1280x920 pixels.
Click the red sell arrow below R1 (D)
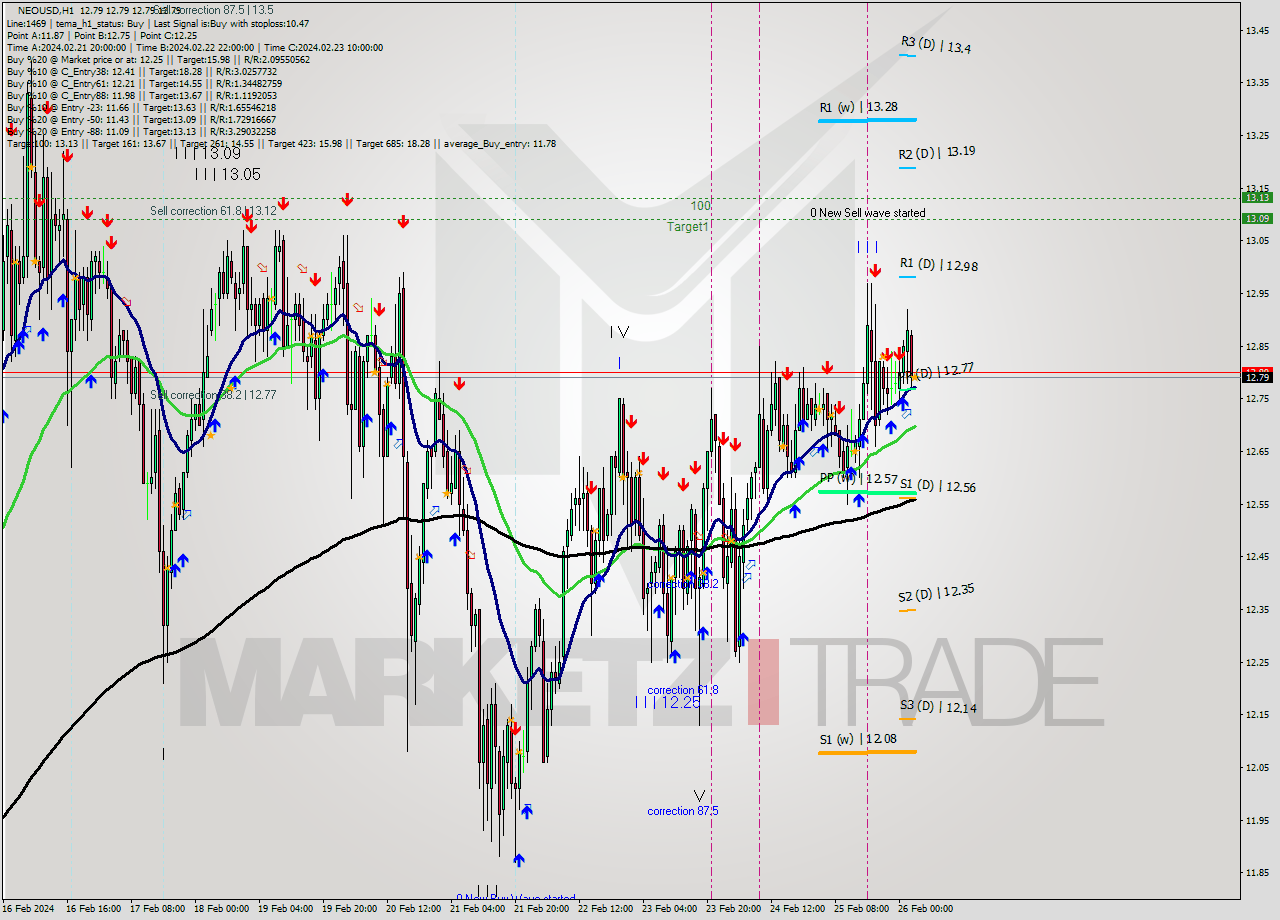(875, 270)
